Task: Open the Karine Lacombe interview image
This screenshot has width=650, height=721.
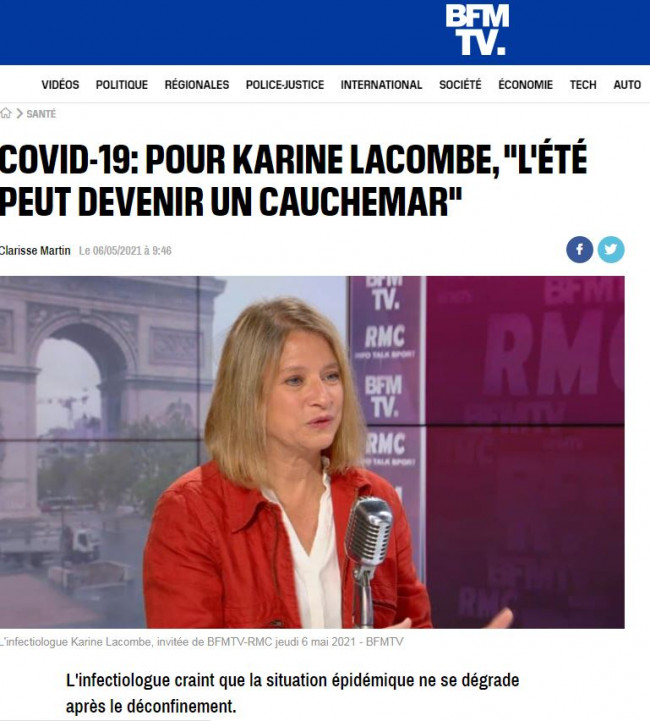Action: 312,452
